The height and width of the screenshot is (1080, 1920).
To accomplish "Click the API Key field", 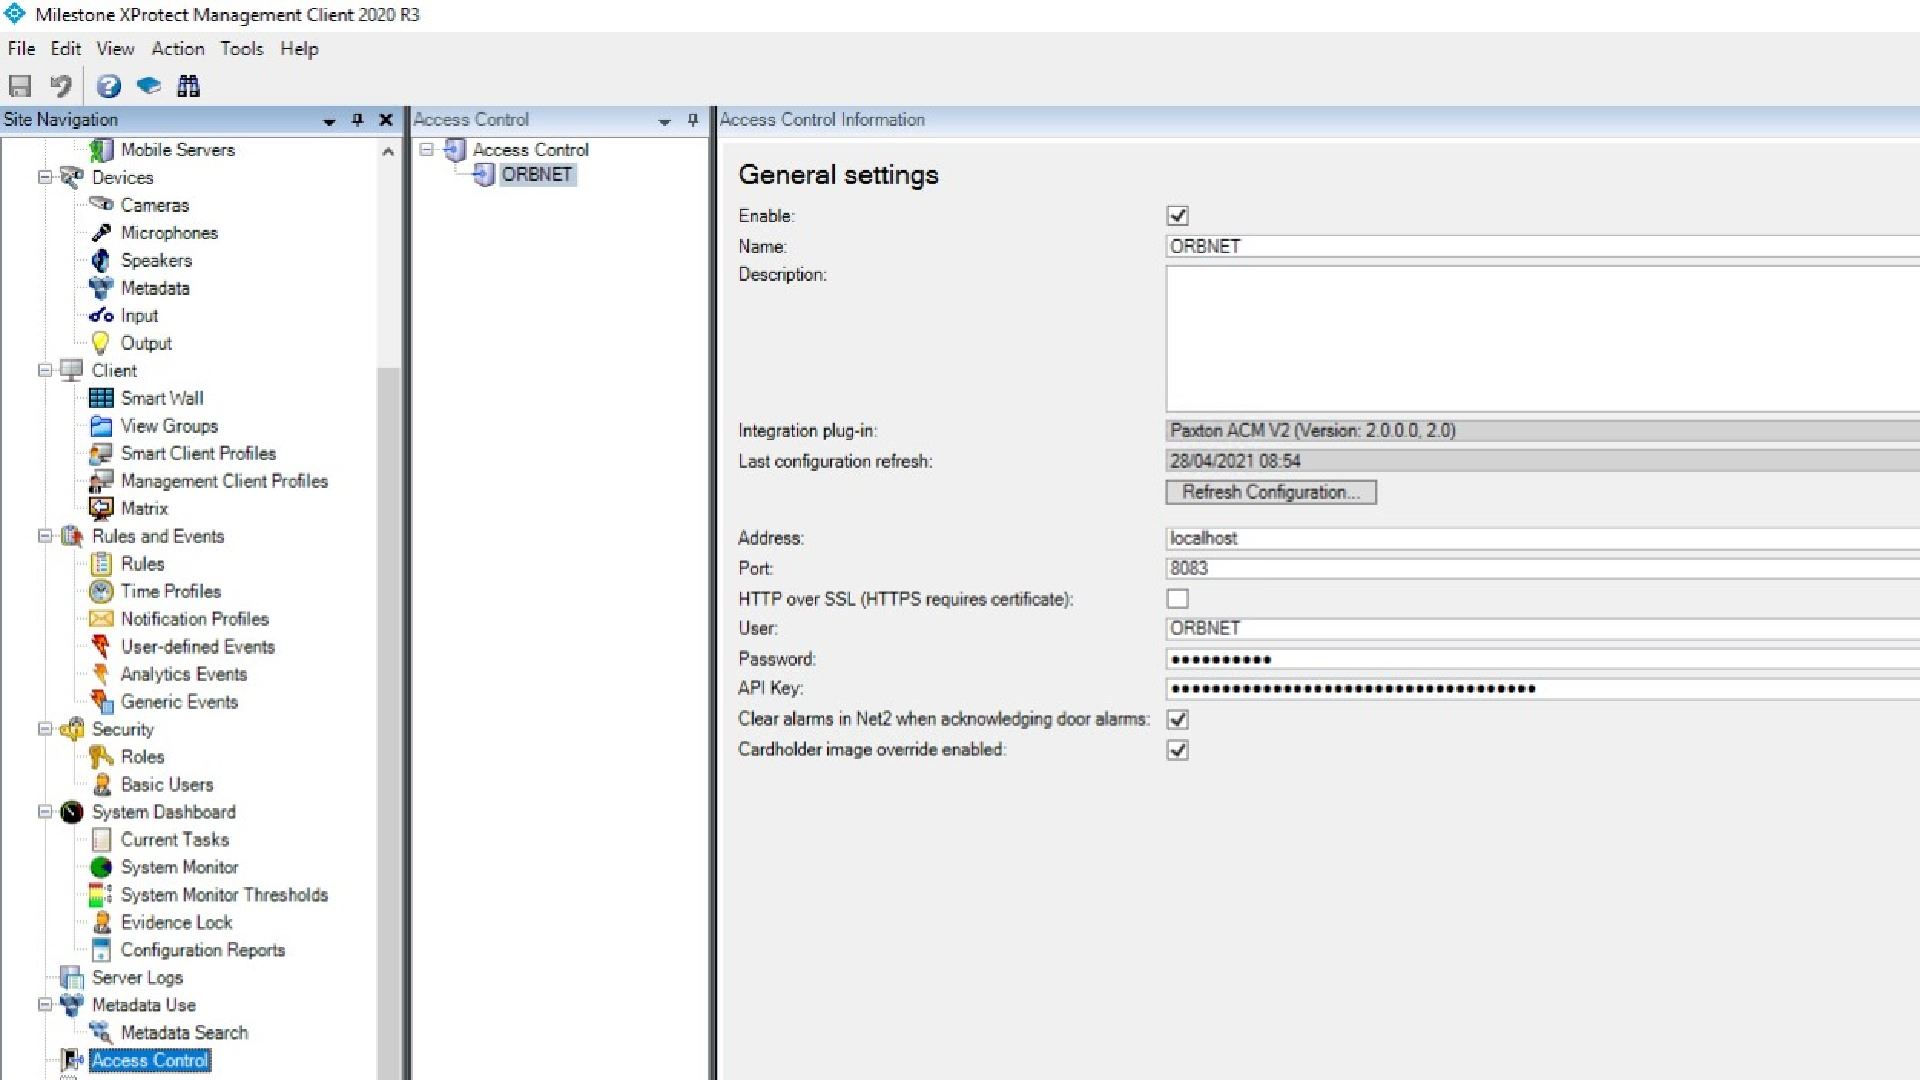I will tap(1543, 689).
